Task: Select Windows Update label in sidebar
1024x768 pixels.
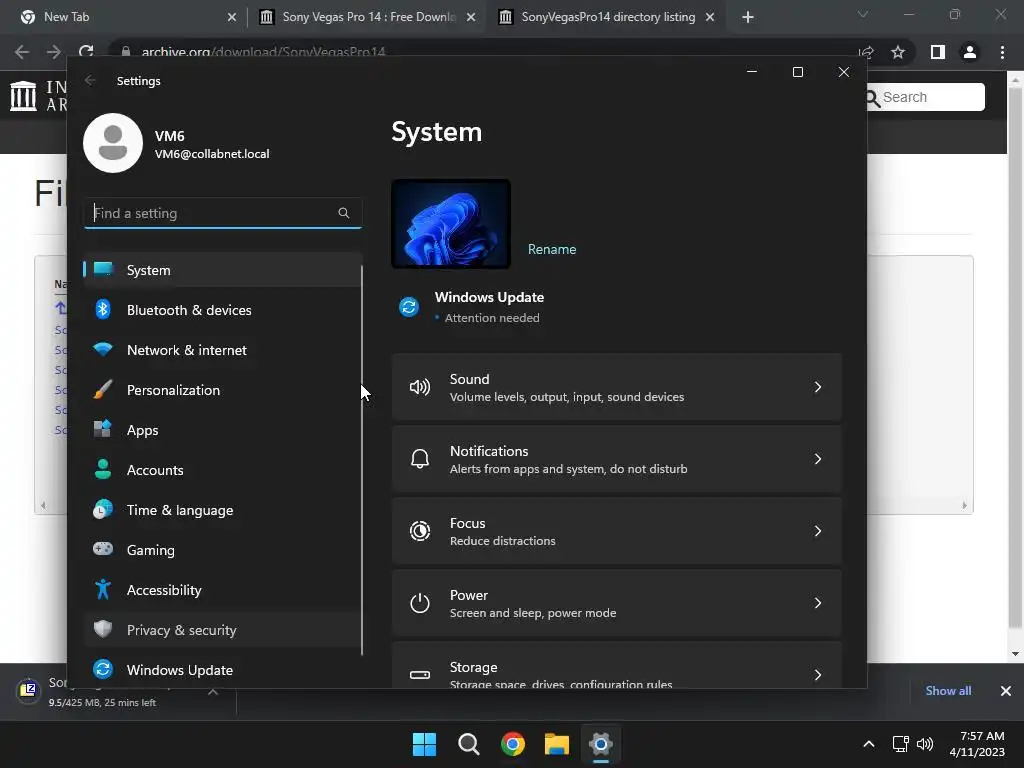Action: 180,670
